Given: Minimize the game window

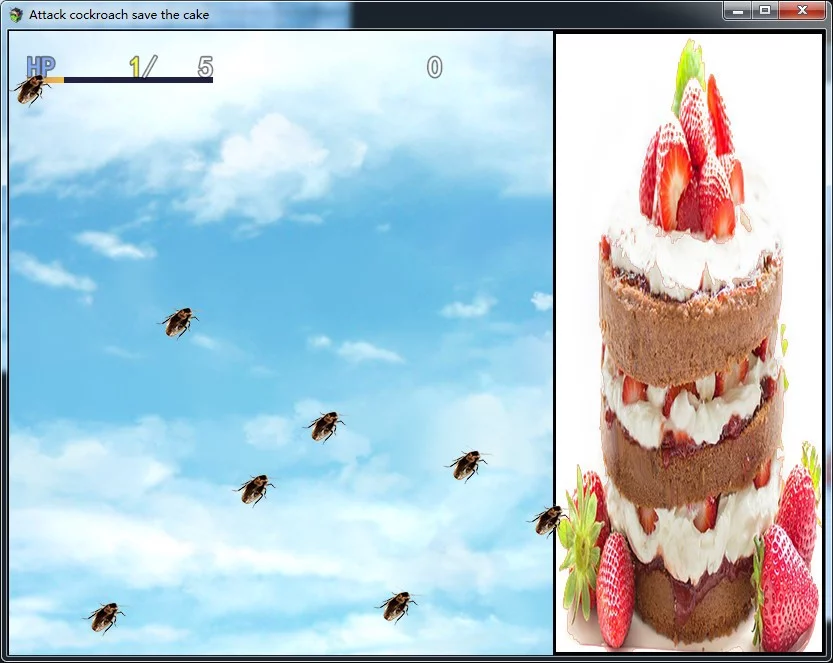Looking at the screenshot, I should click(737, 11).
